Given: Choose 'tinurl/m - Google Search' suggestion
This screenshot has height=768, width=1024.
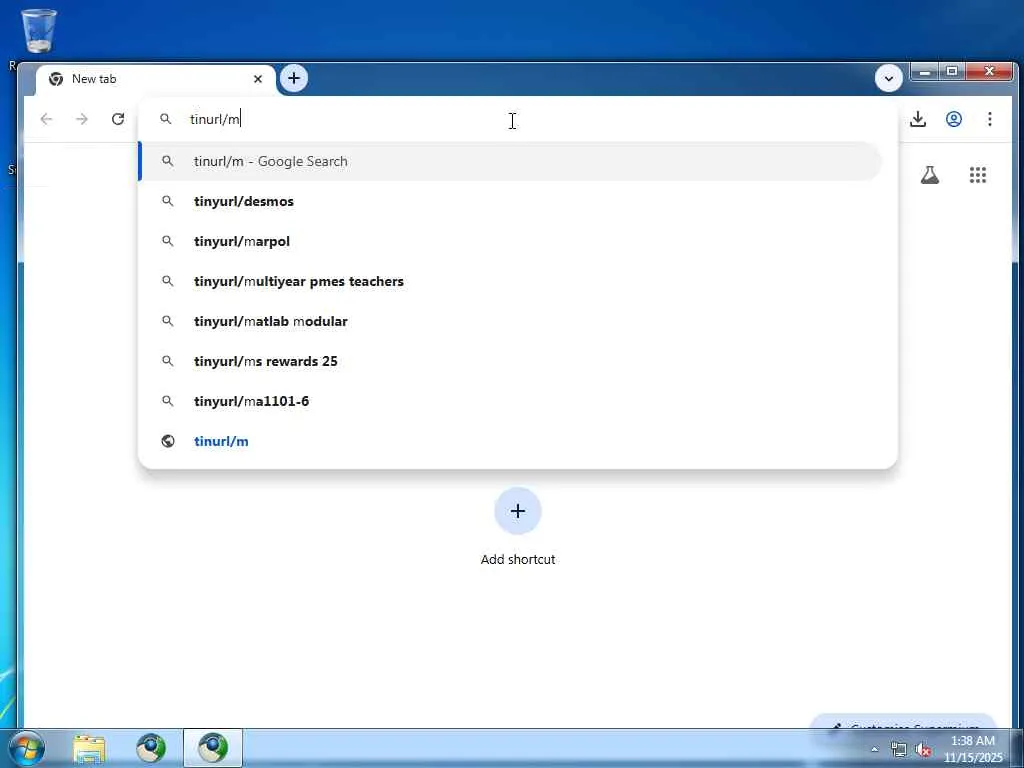Looking at the screenshot, I should 511,161.
